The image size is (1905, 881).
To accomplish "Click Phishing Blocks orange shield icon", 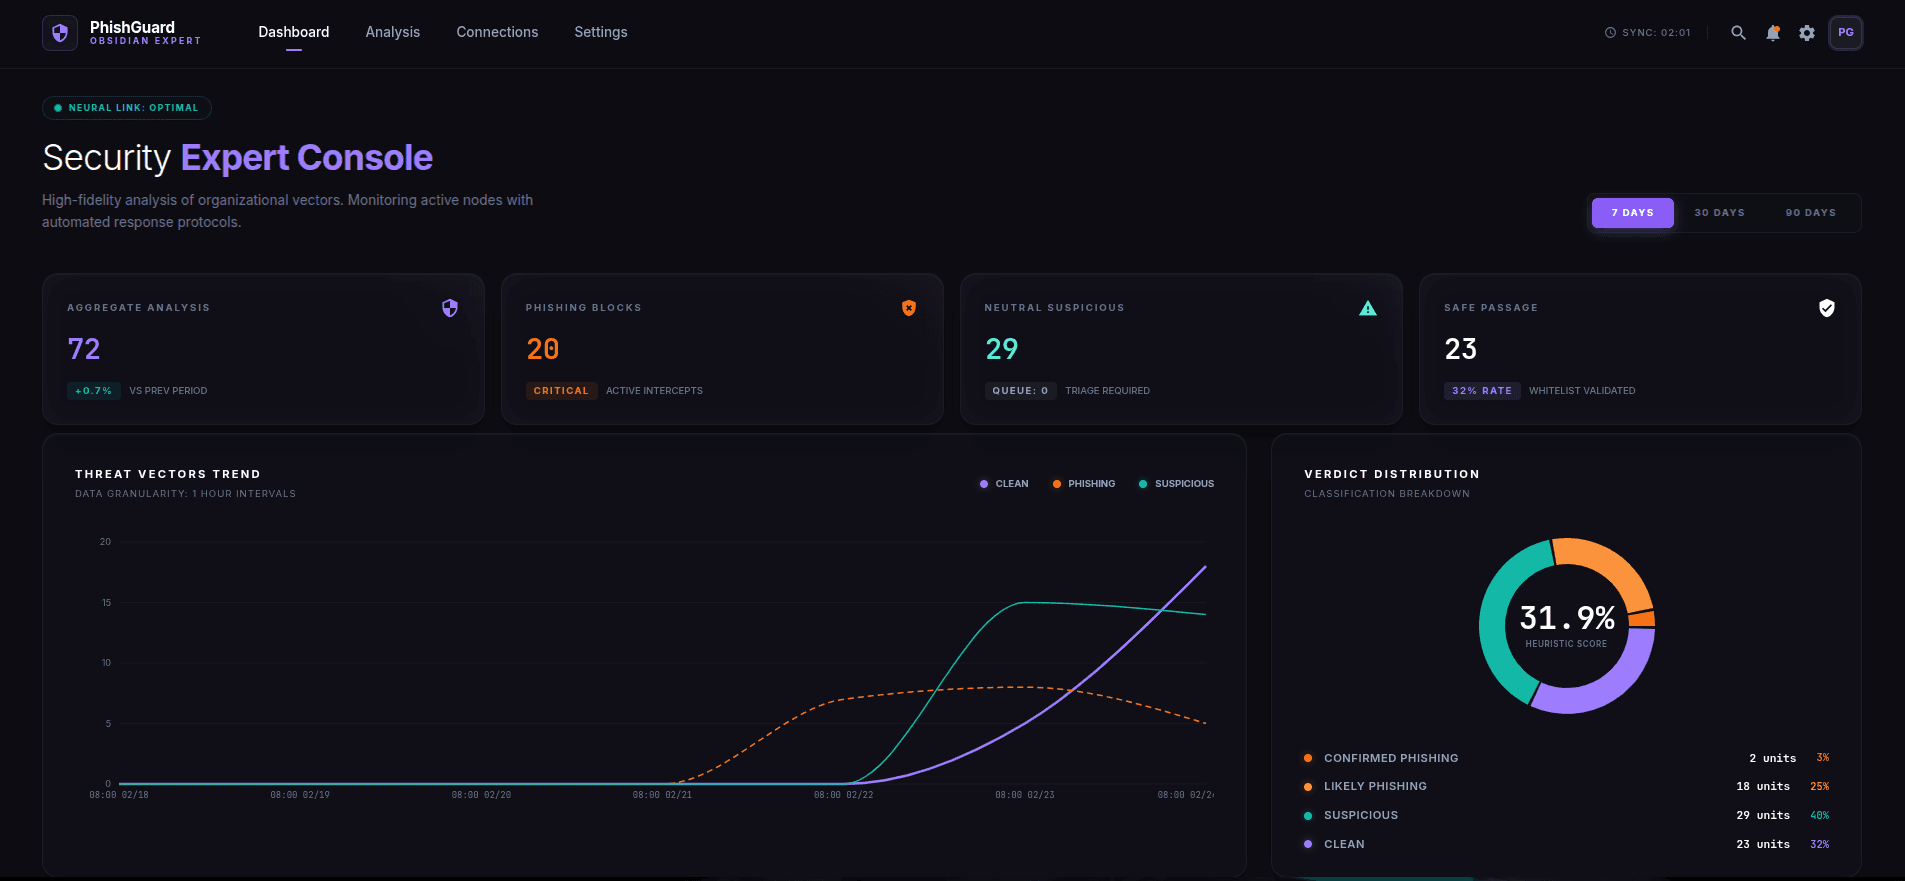I will (x=908, y=308).
